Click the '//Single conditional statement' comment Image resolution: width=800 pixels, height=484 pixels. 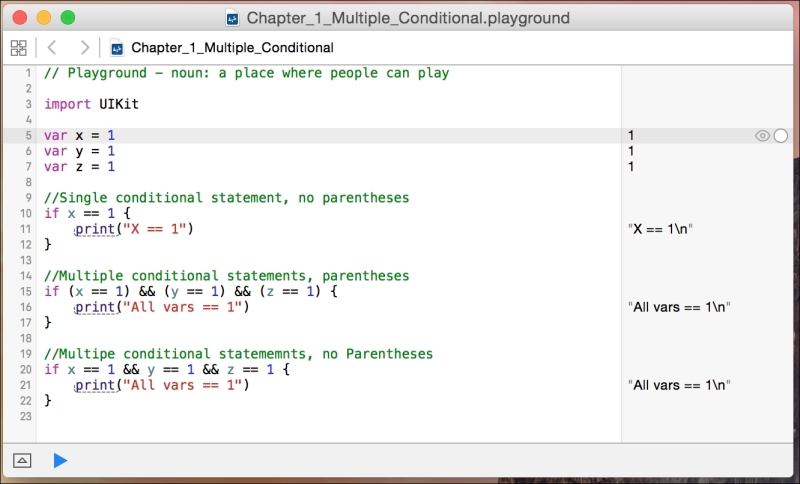(227, 198)
